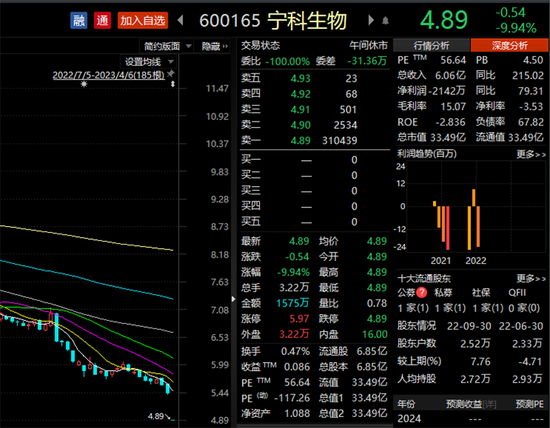This screenshot has height=428, width=550.
Task: Click the stock code 600165
Action: tap(230, 21)
